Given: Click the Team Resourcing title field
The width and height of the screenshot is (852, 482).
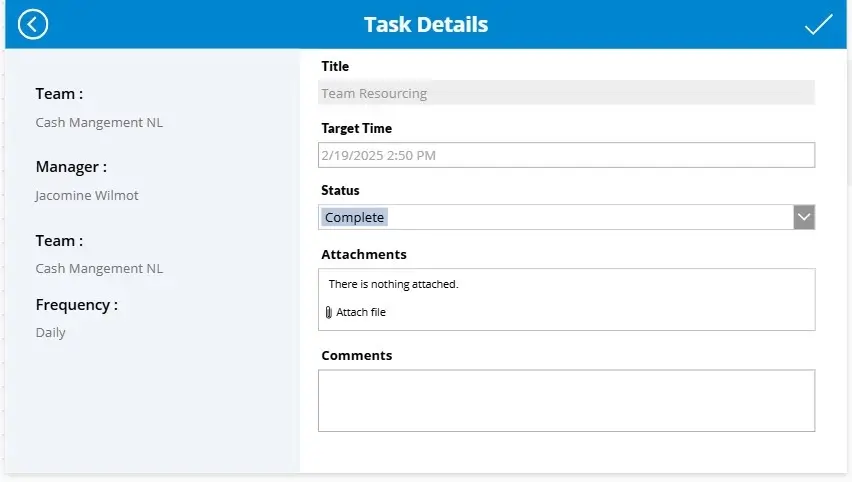Looking at the screenshot, I should pyautogui.click(x=566, y=93).
